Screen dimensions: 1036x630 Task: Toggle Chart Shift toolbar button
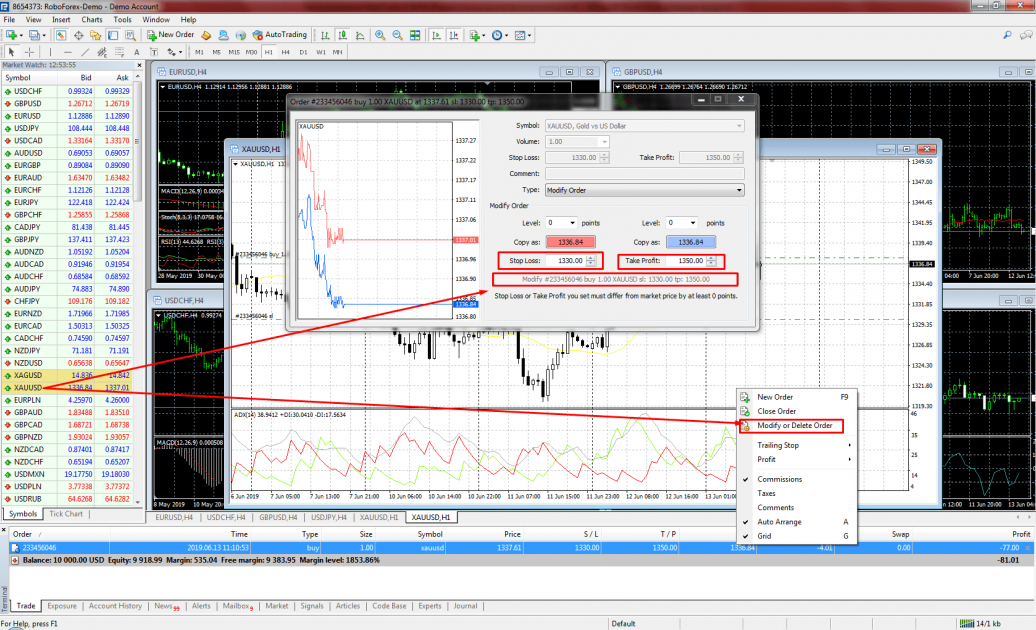coord(453,35)
